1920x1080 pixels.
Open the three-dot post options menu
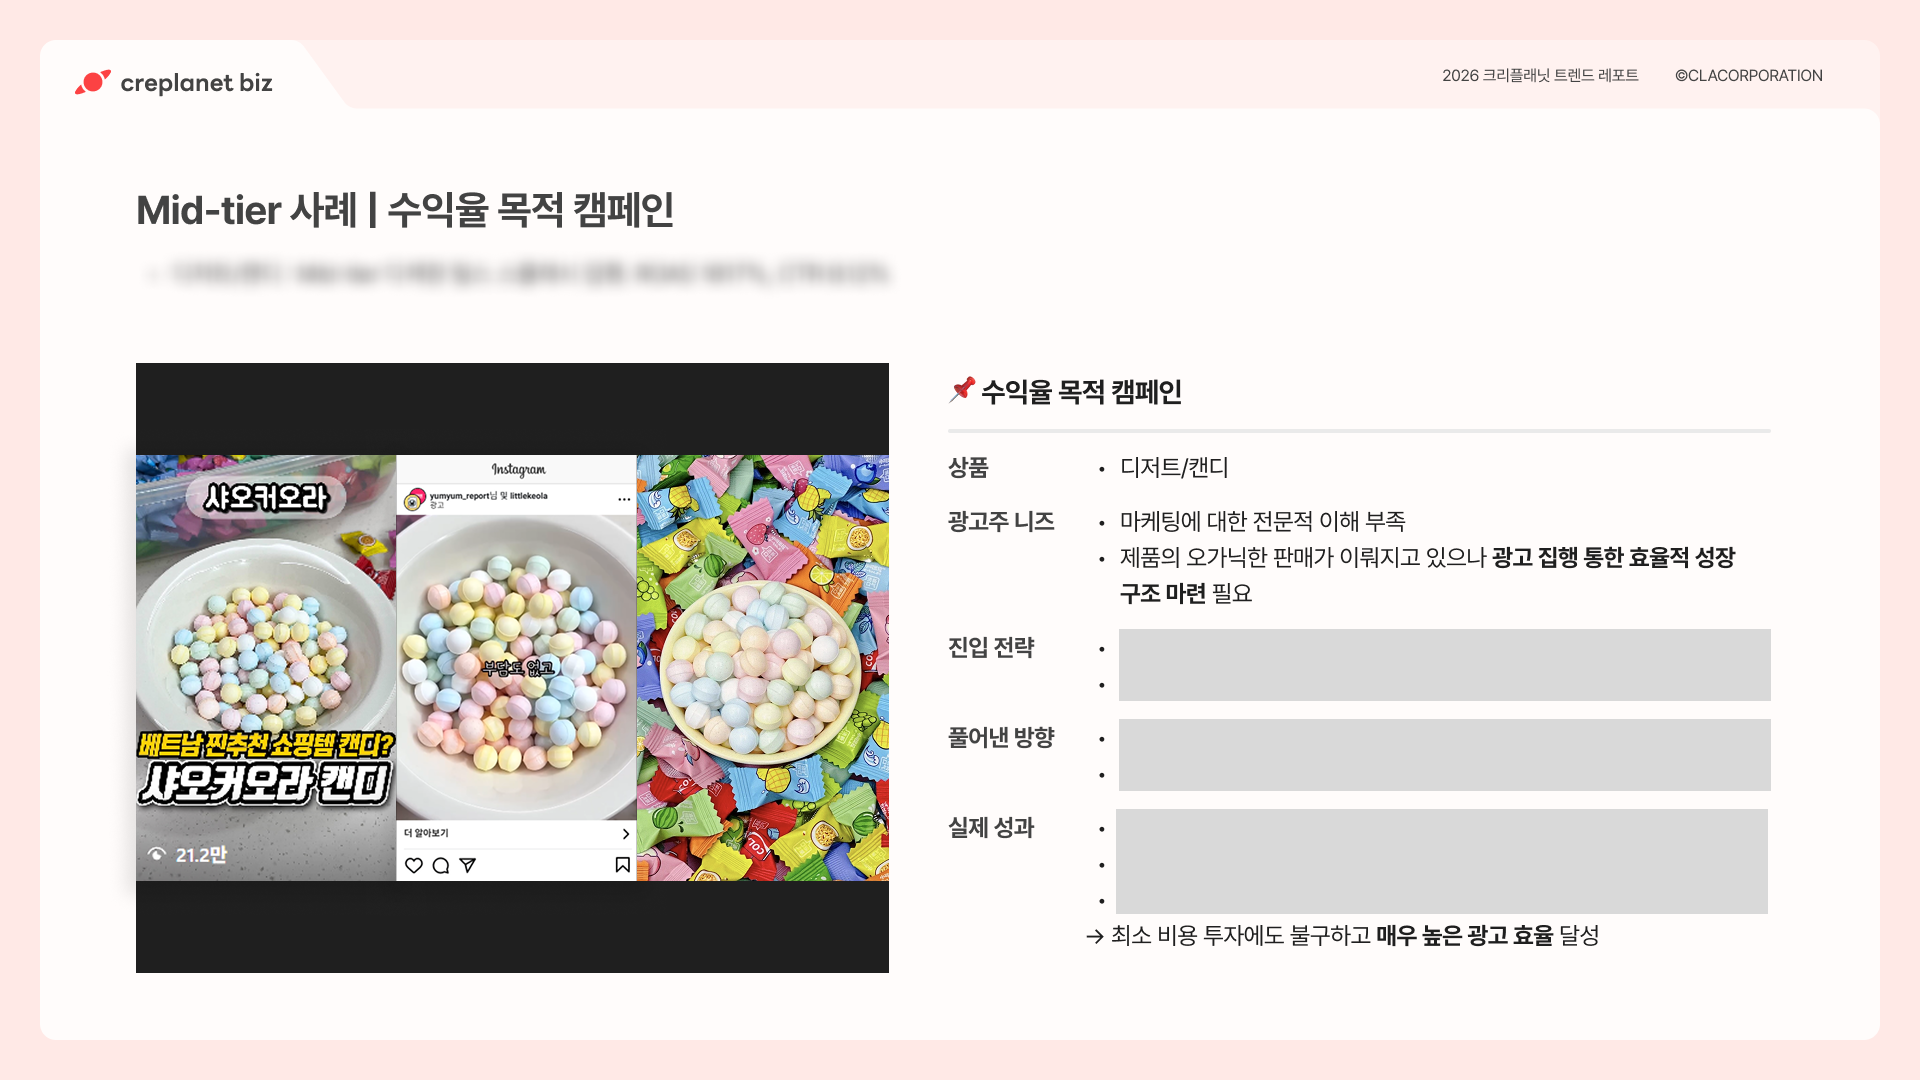click(x=624, y=499)
